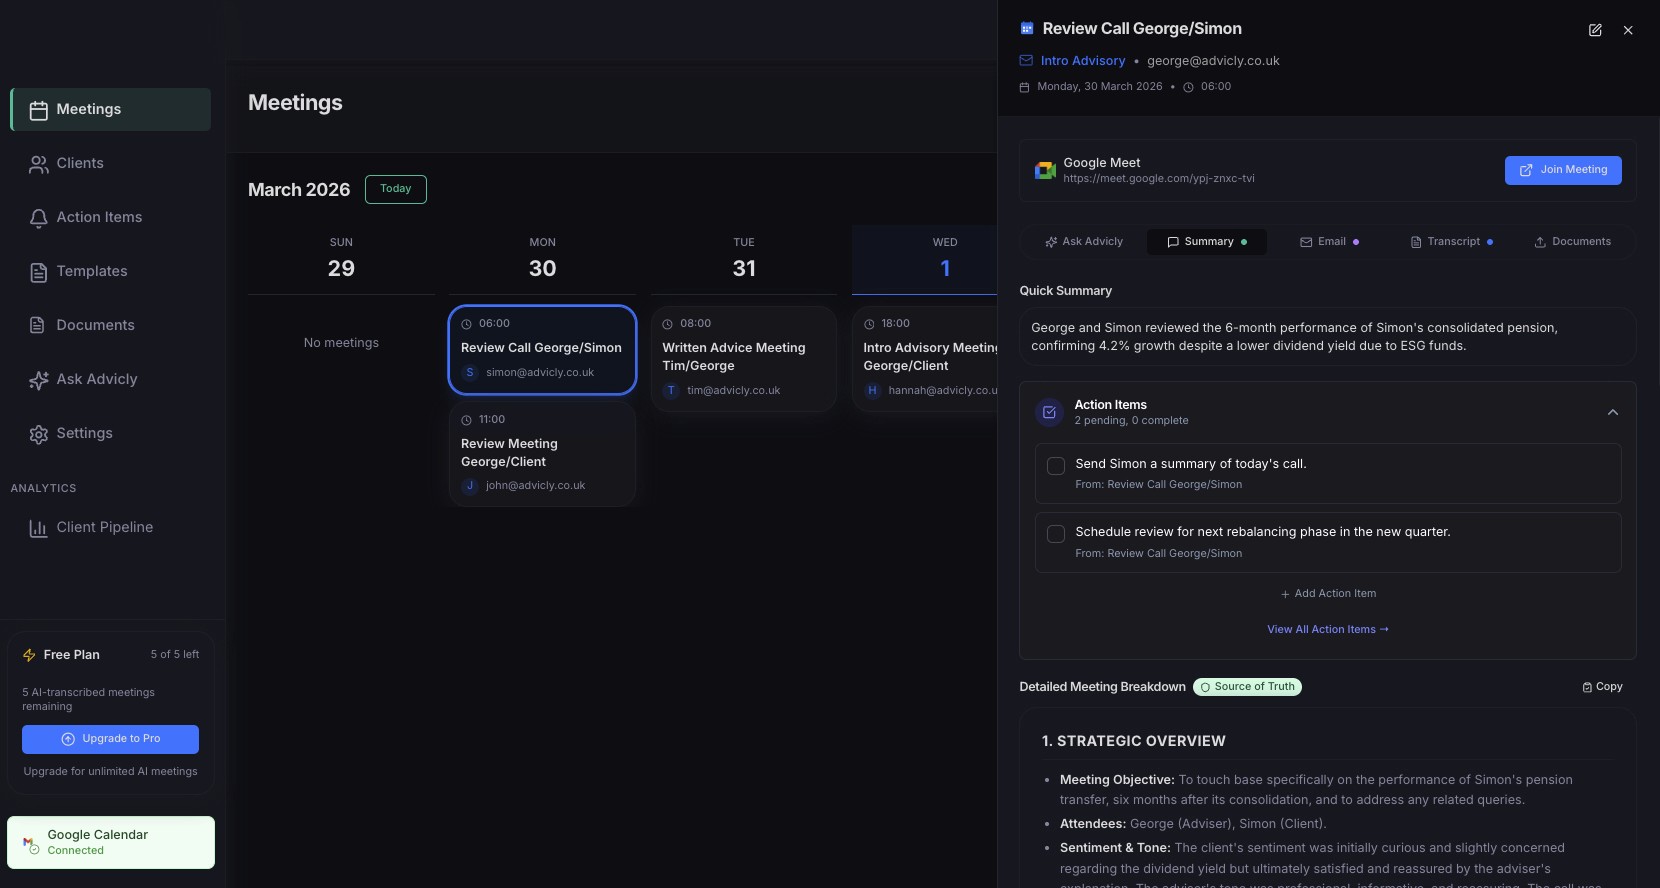Select Sunday 29 column header
This screenshot has height=888, width=1660.
click(x=341, y=259)
